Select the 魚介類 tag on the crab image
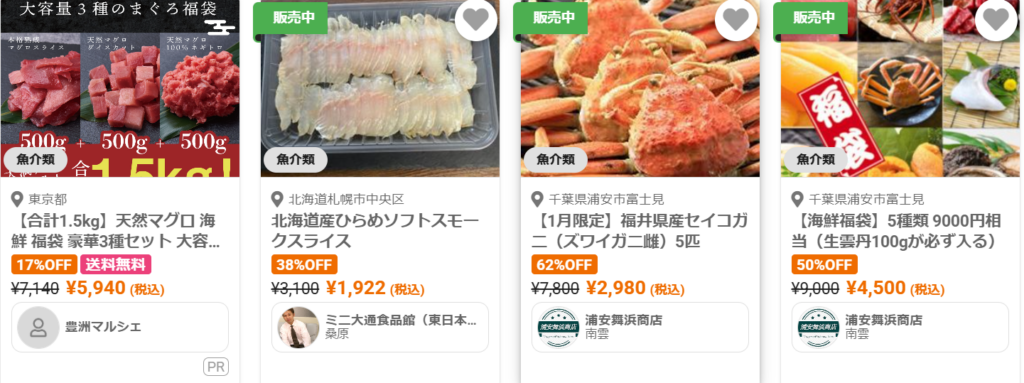 [555, 159]
